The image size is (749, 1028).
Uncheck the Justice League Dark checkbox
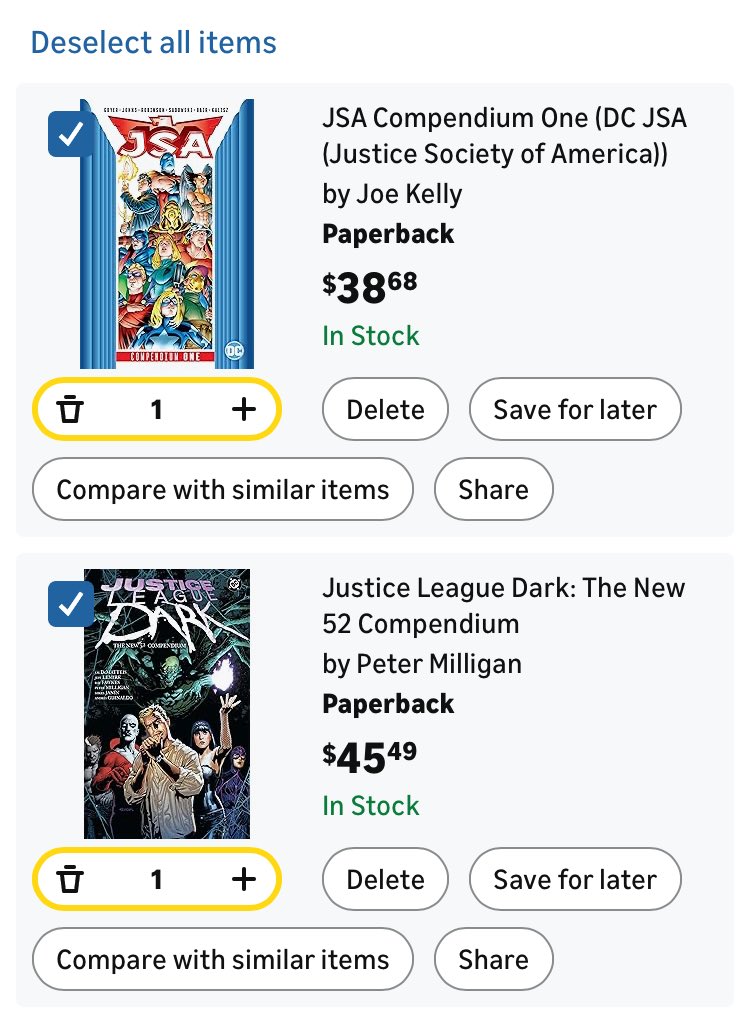tap(71, 604)
